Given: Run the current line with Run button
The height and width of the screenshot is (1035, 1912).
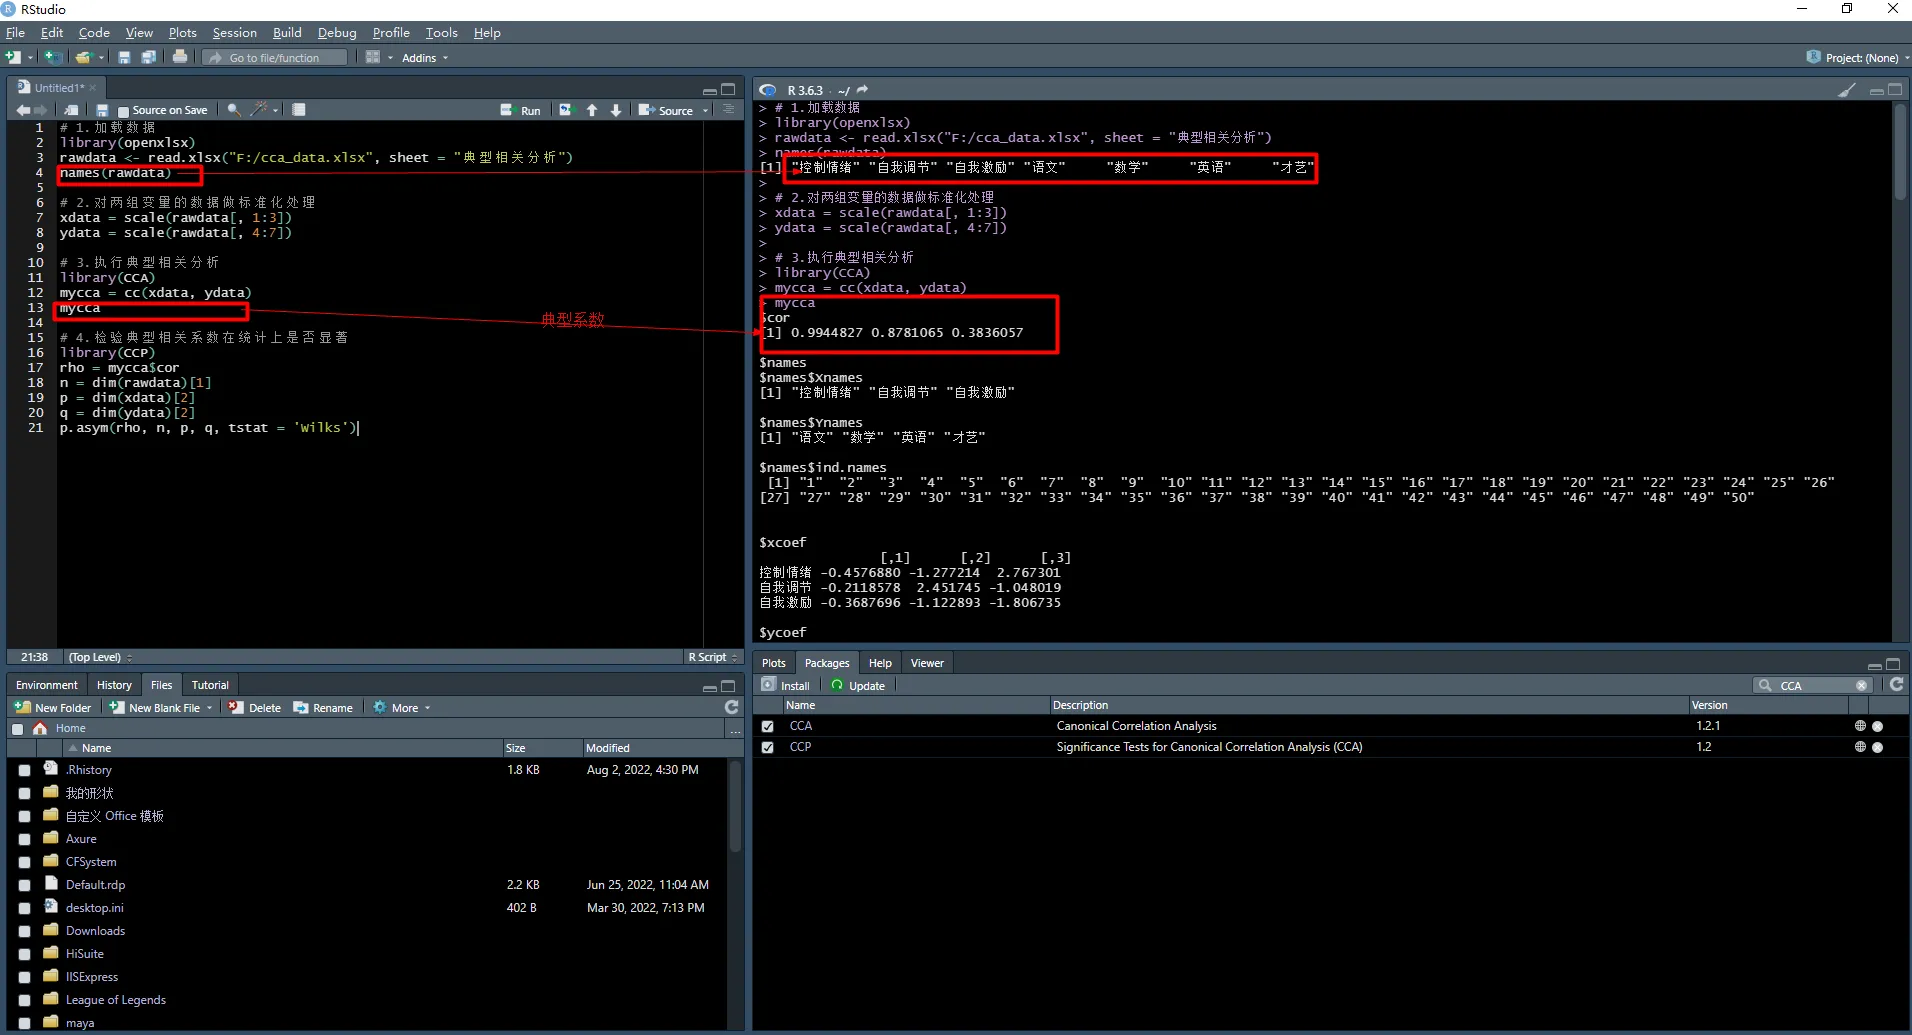Looking at the screenshot, I should tap(521, 110).
